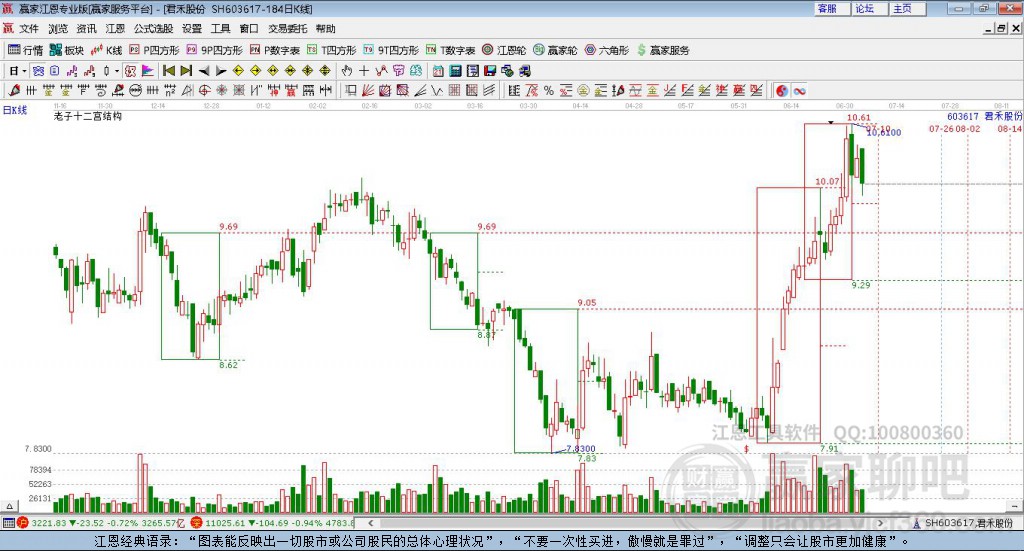Click the black left arrow icon
The image size is (1024, 551).
(x=204, y=71)
